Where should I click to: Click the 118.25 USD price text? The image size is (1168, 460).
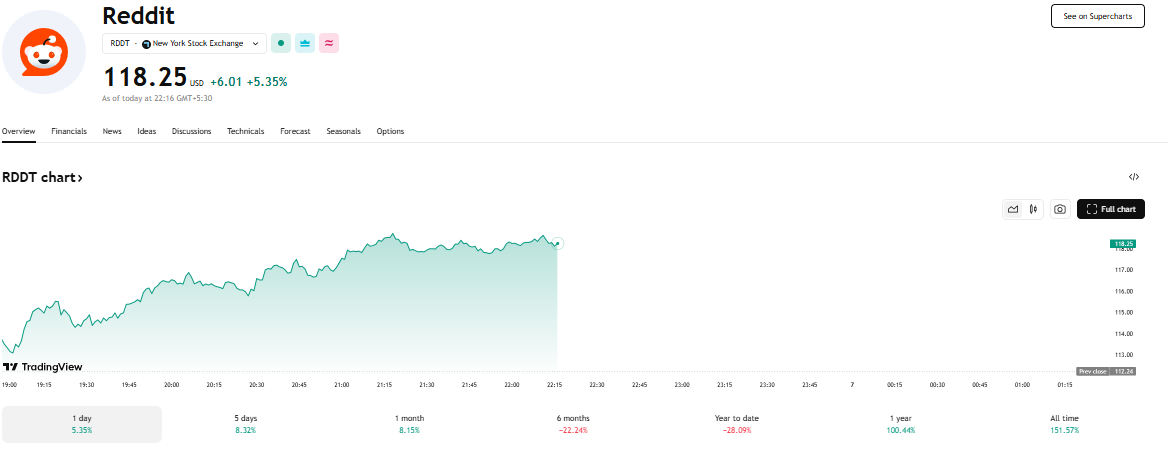point(153,78)
